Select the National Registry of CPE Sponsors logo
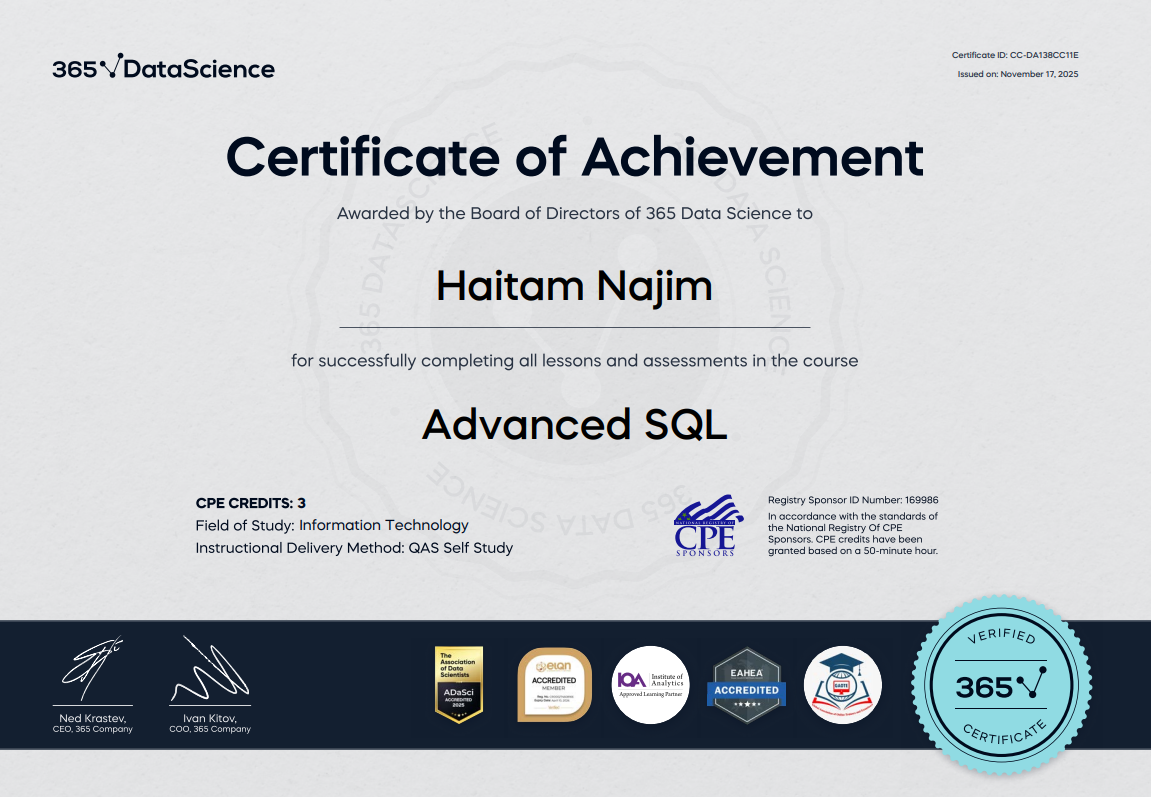Screen dimensions: 1151x797 coord(706,525)
